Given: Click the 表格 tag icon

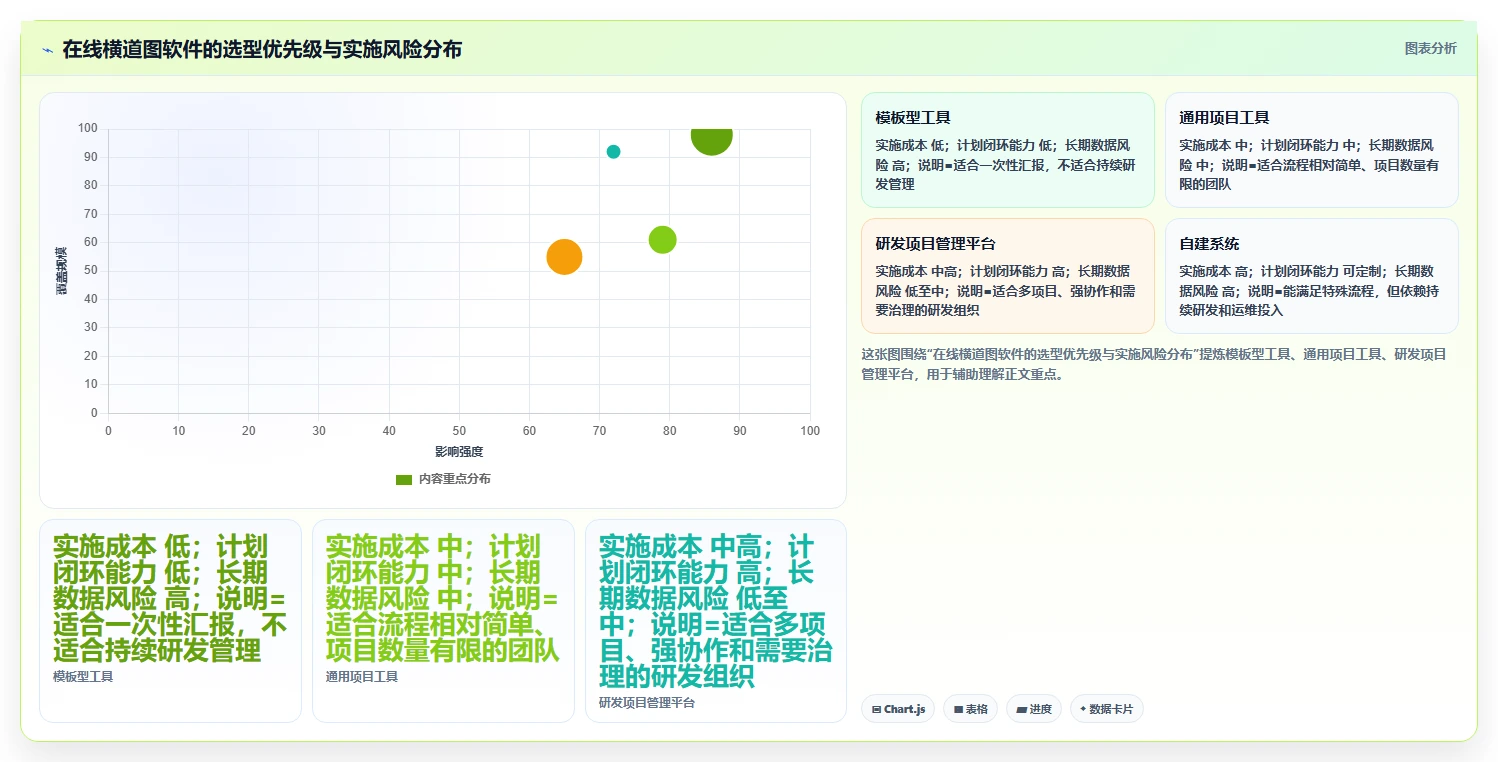Looking at the screenshot, I should pos(958,709).
